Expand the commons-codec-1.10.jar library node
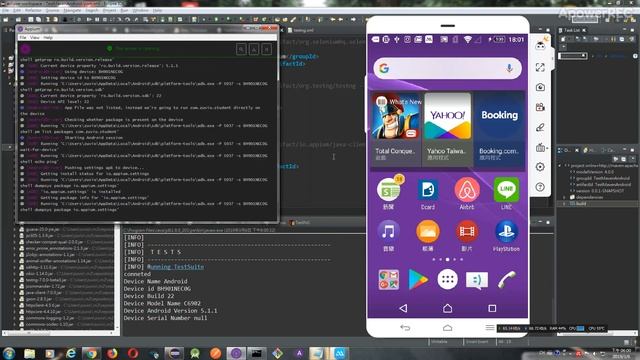 click(15, 324)
